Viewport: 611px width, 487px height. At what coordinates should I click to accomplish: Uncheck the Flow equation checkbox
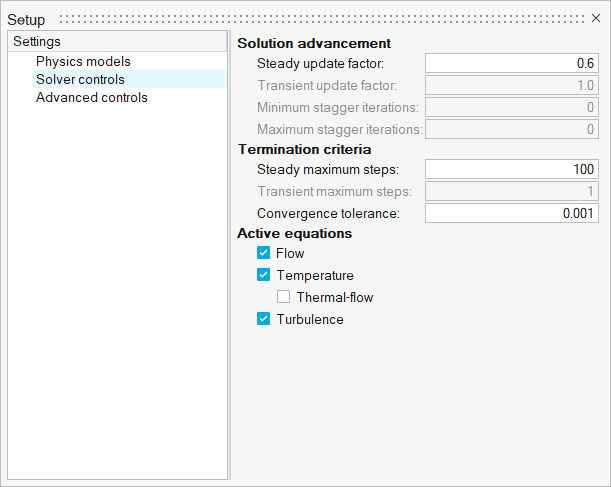click(x=264, y=254)
